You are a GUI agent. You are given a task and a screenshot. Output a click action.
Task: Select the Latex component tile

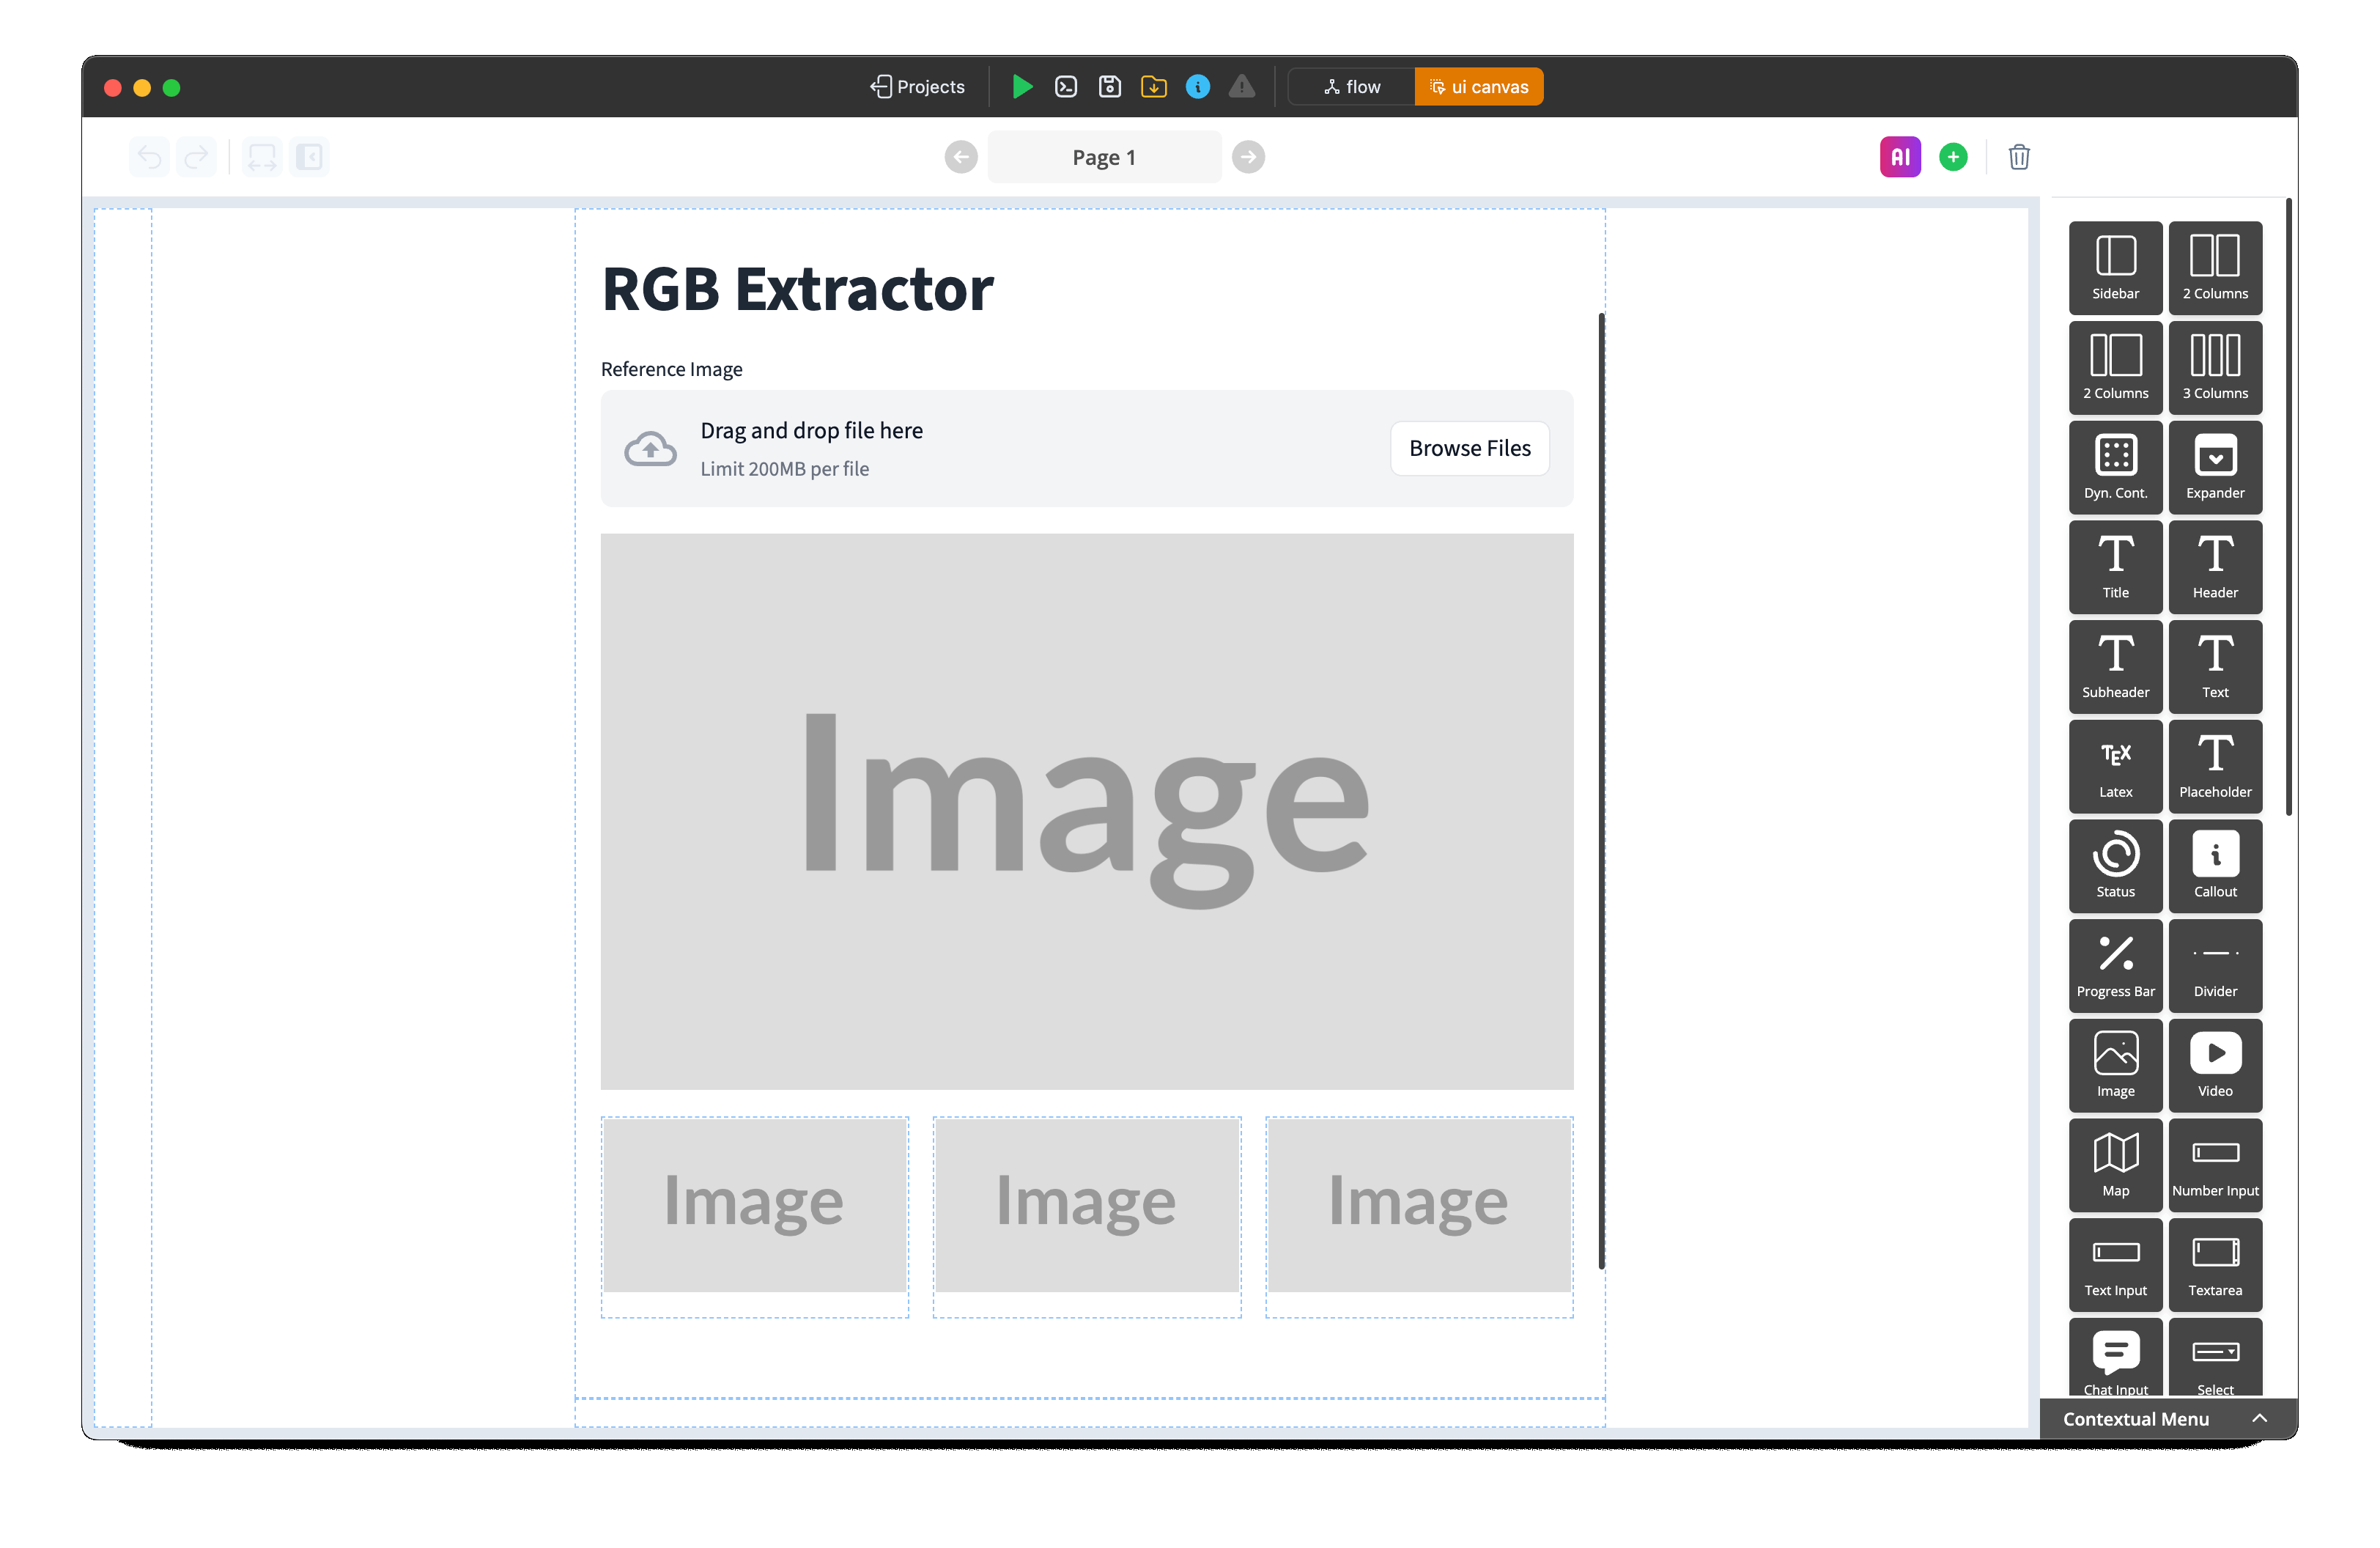pos(2115,766)
